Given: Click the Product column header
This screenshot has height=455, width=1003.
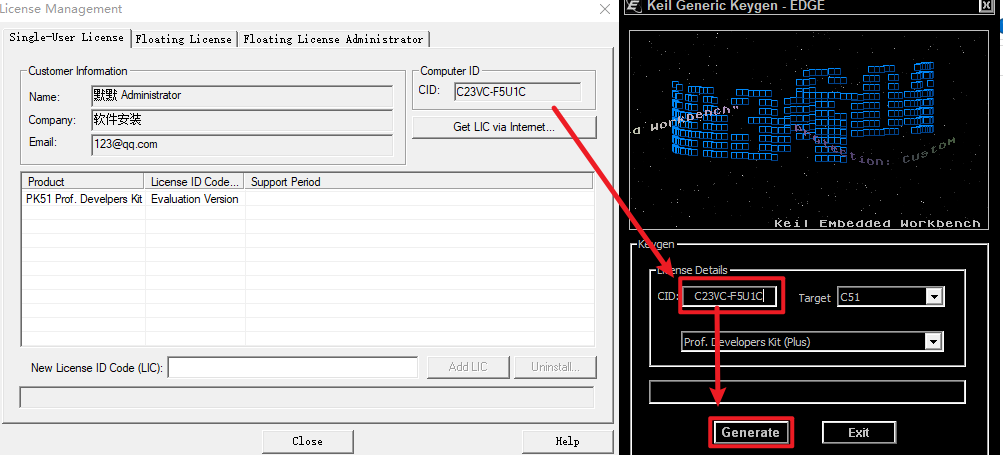Looking at the screenshot, I should pyautogui.click(x=83, y=182).
